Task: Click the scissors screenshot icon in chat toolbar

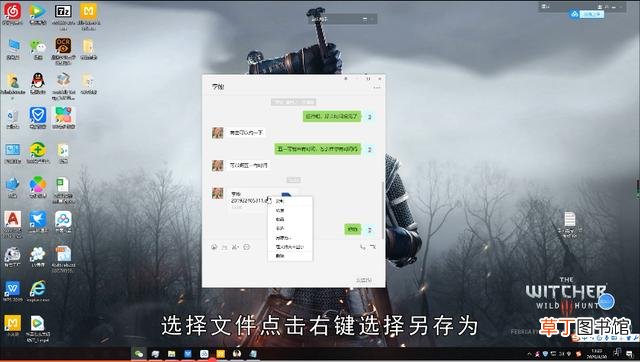Action: pyautogui.click(x=235, y=247)
